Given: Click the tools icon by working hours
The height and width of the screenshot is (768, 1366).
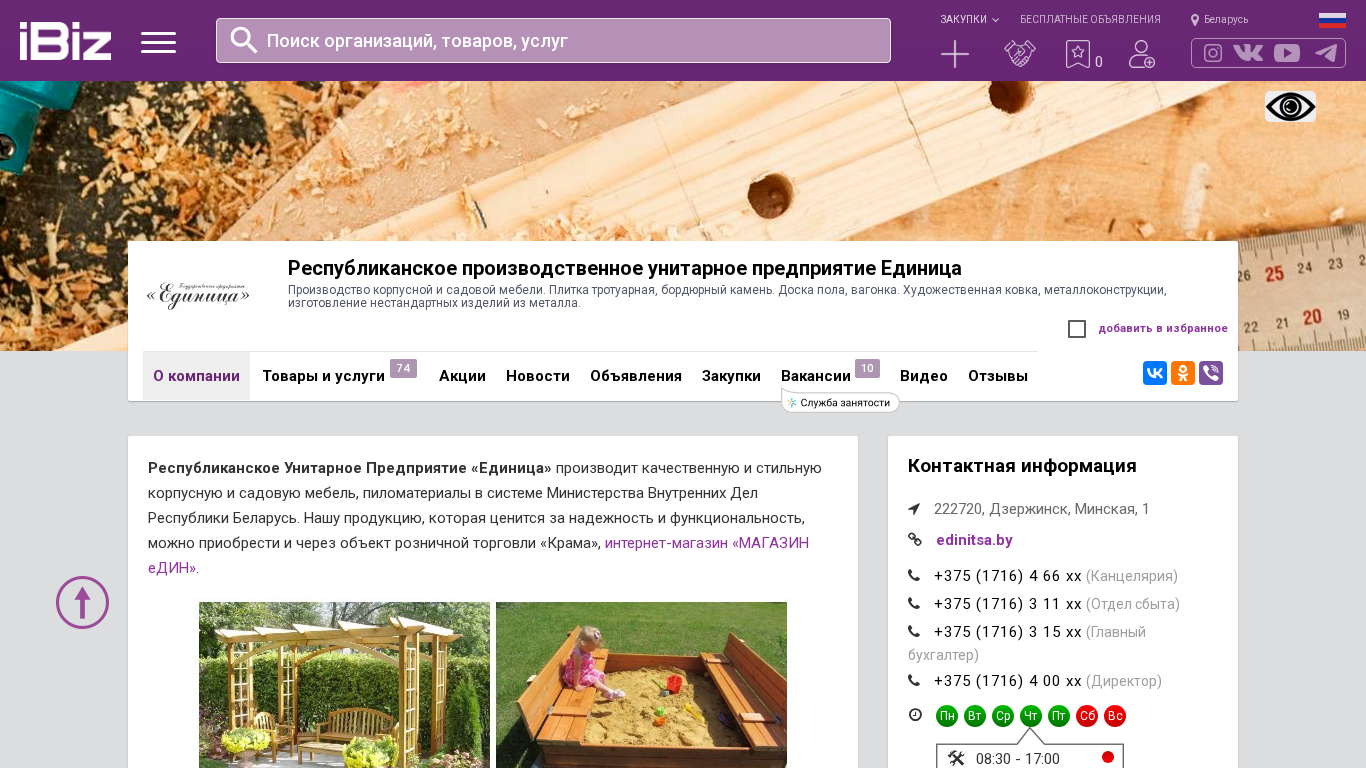Looking at the screenshot, I should [x=956, y=758].
